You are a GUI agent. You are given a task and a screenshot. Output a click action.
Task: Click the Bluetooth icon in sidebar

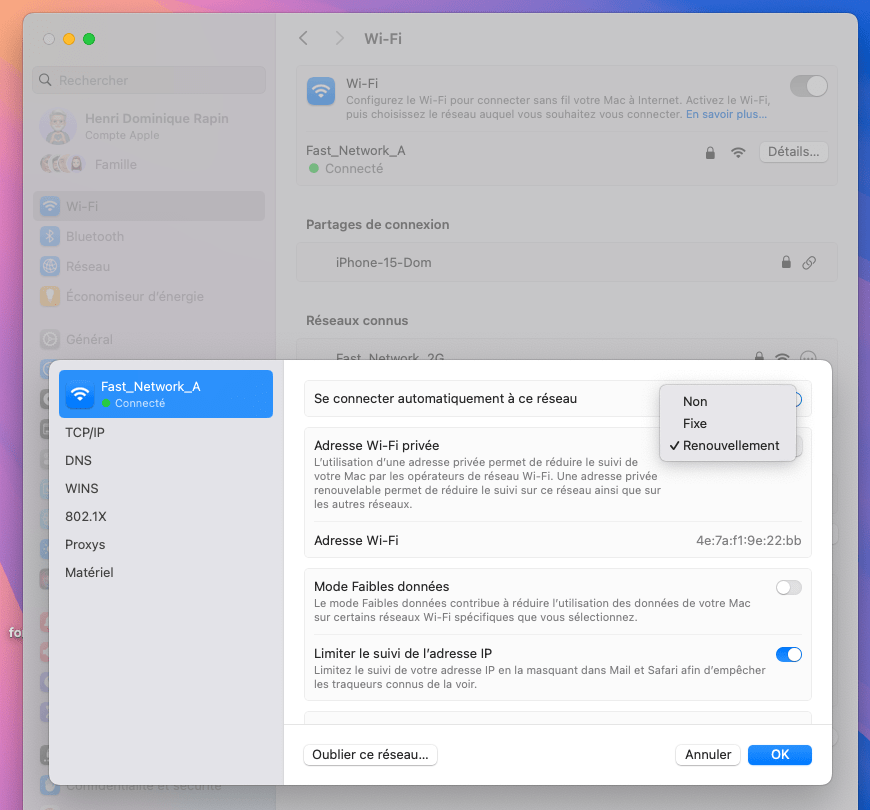click(x=50, y=236)
